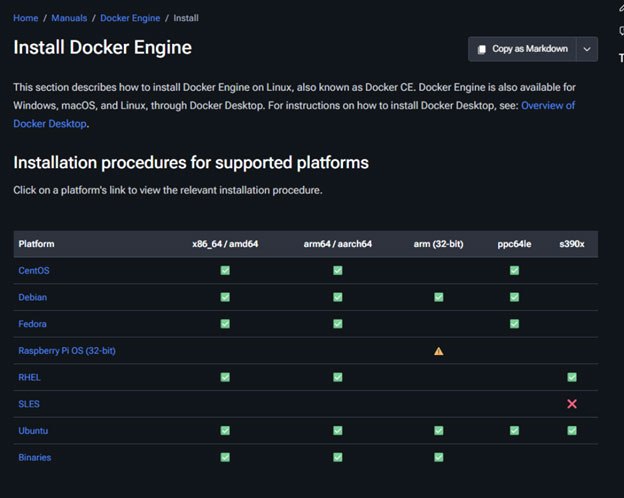Open Docker Engine breadcrumb link

pyautogui.click(x=130, y=18)
